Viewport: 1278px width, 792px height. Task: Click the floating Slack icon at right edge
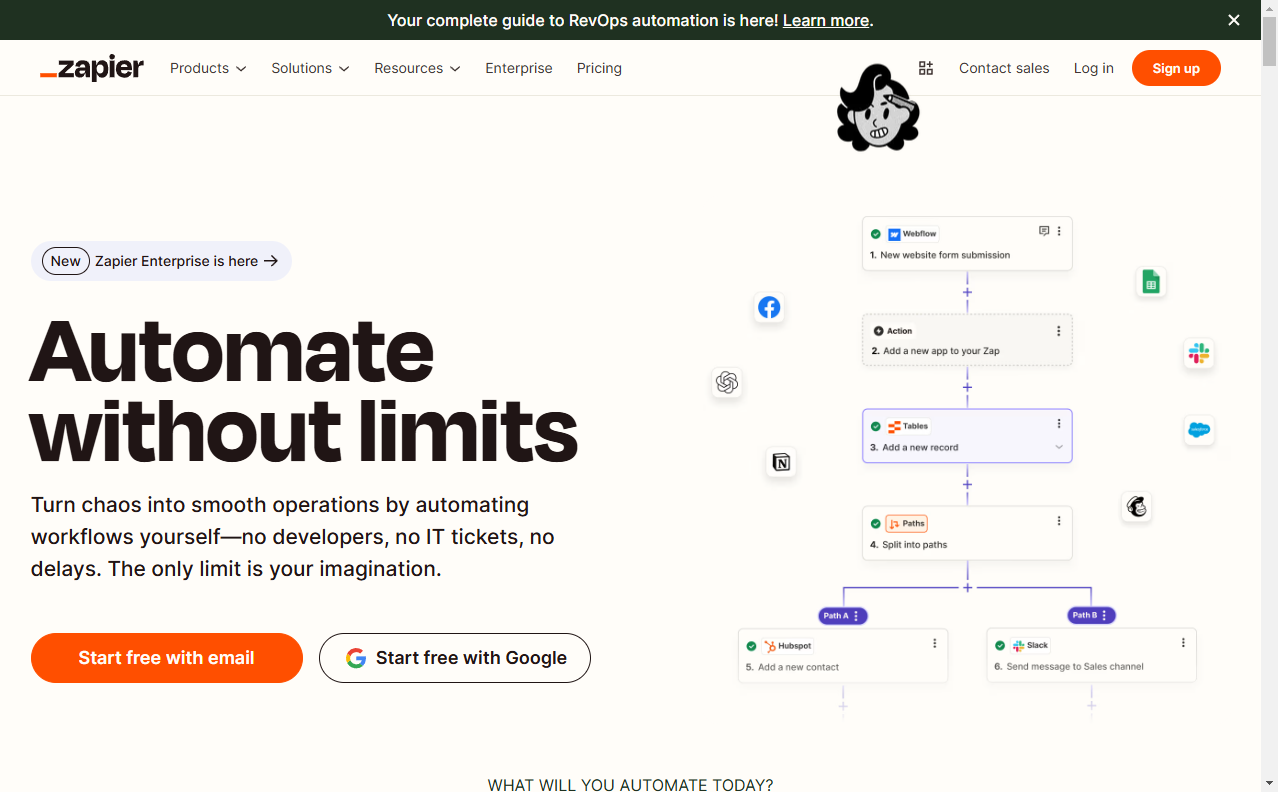click(1198, 353)
